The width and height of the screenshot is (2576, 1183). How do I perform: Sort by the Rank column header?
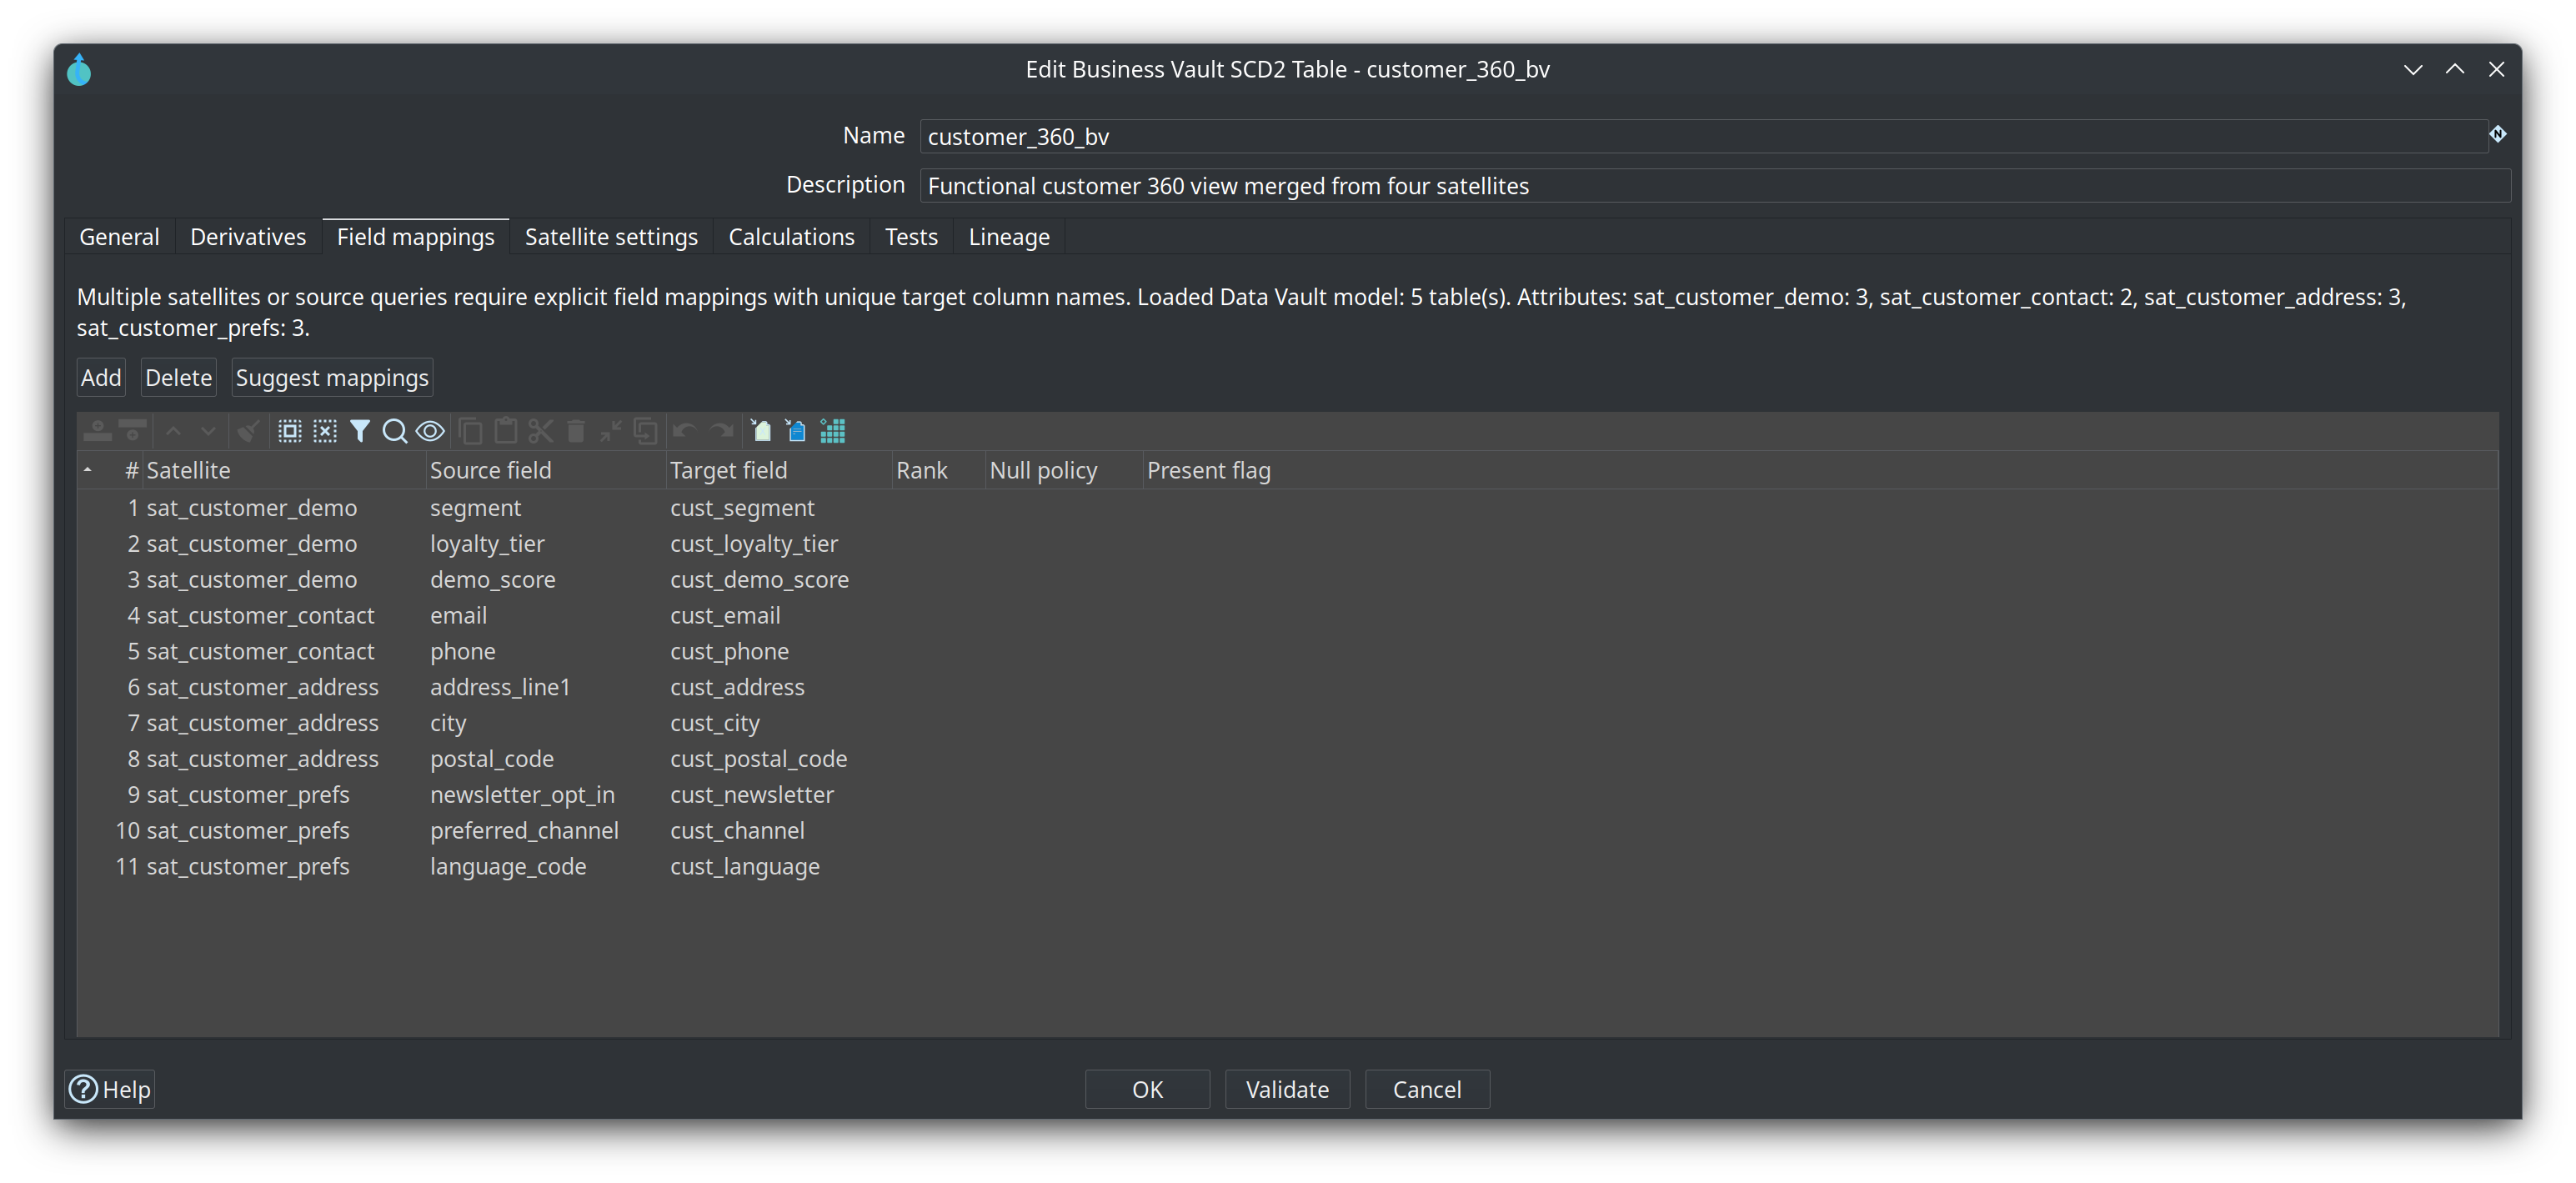coord(937,470)
